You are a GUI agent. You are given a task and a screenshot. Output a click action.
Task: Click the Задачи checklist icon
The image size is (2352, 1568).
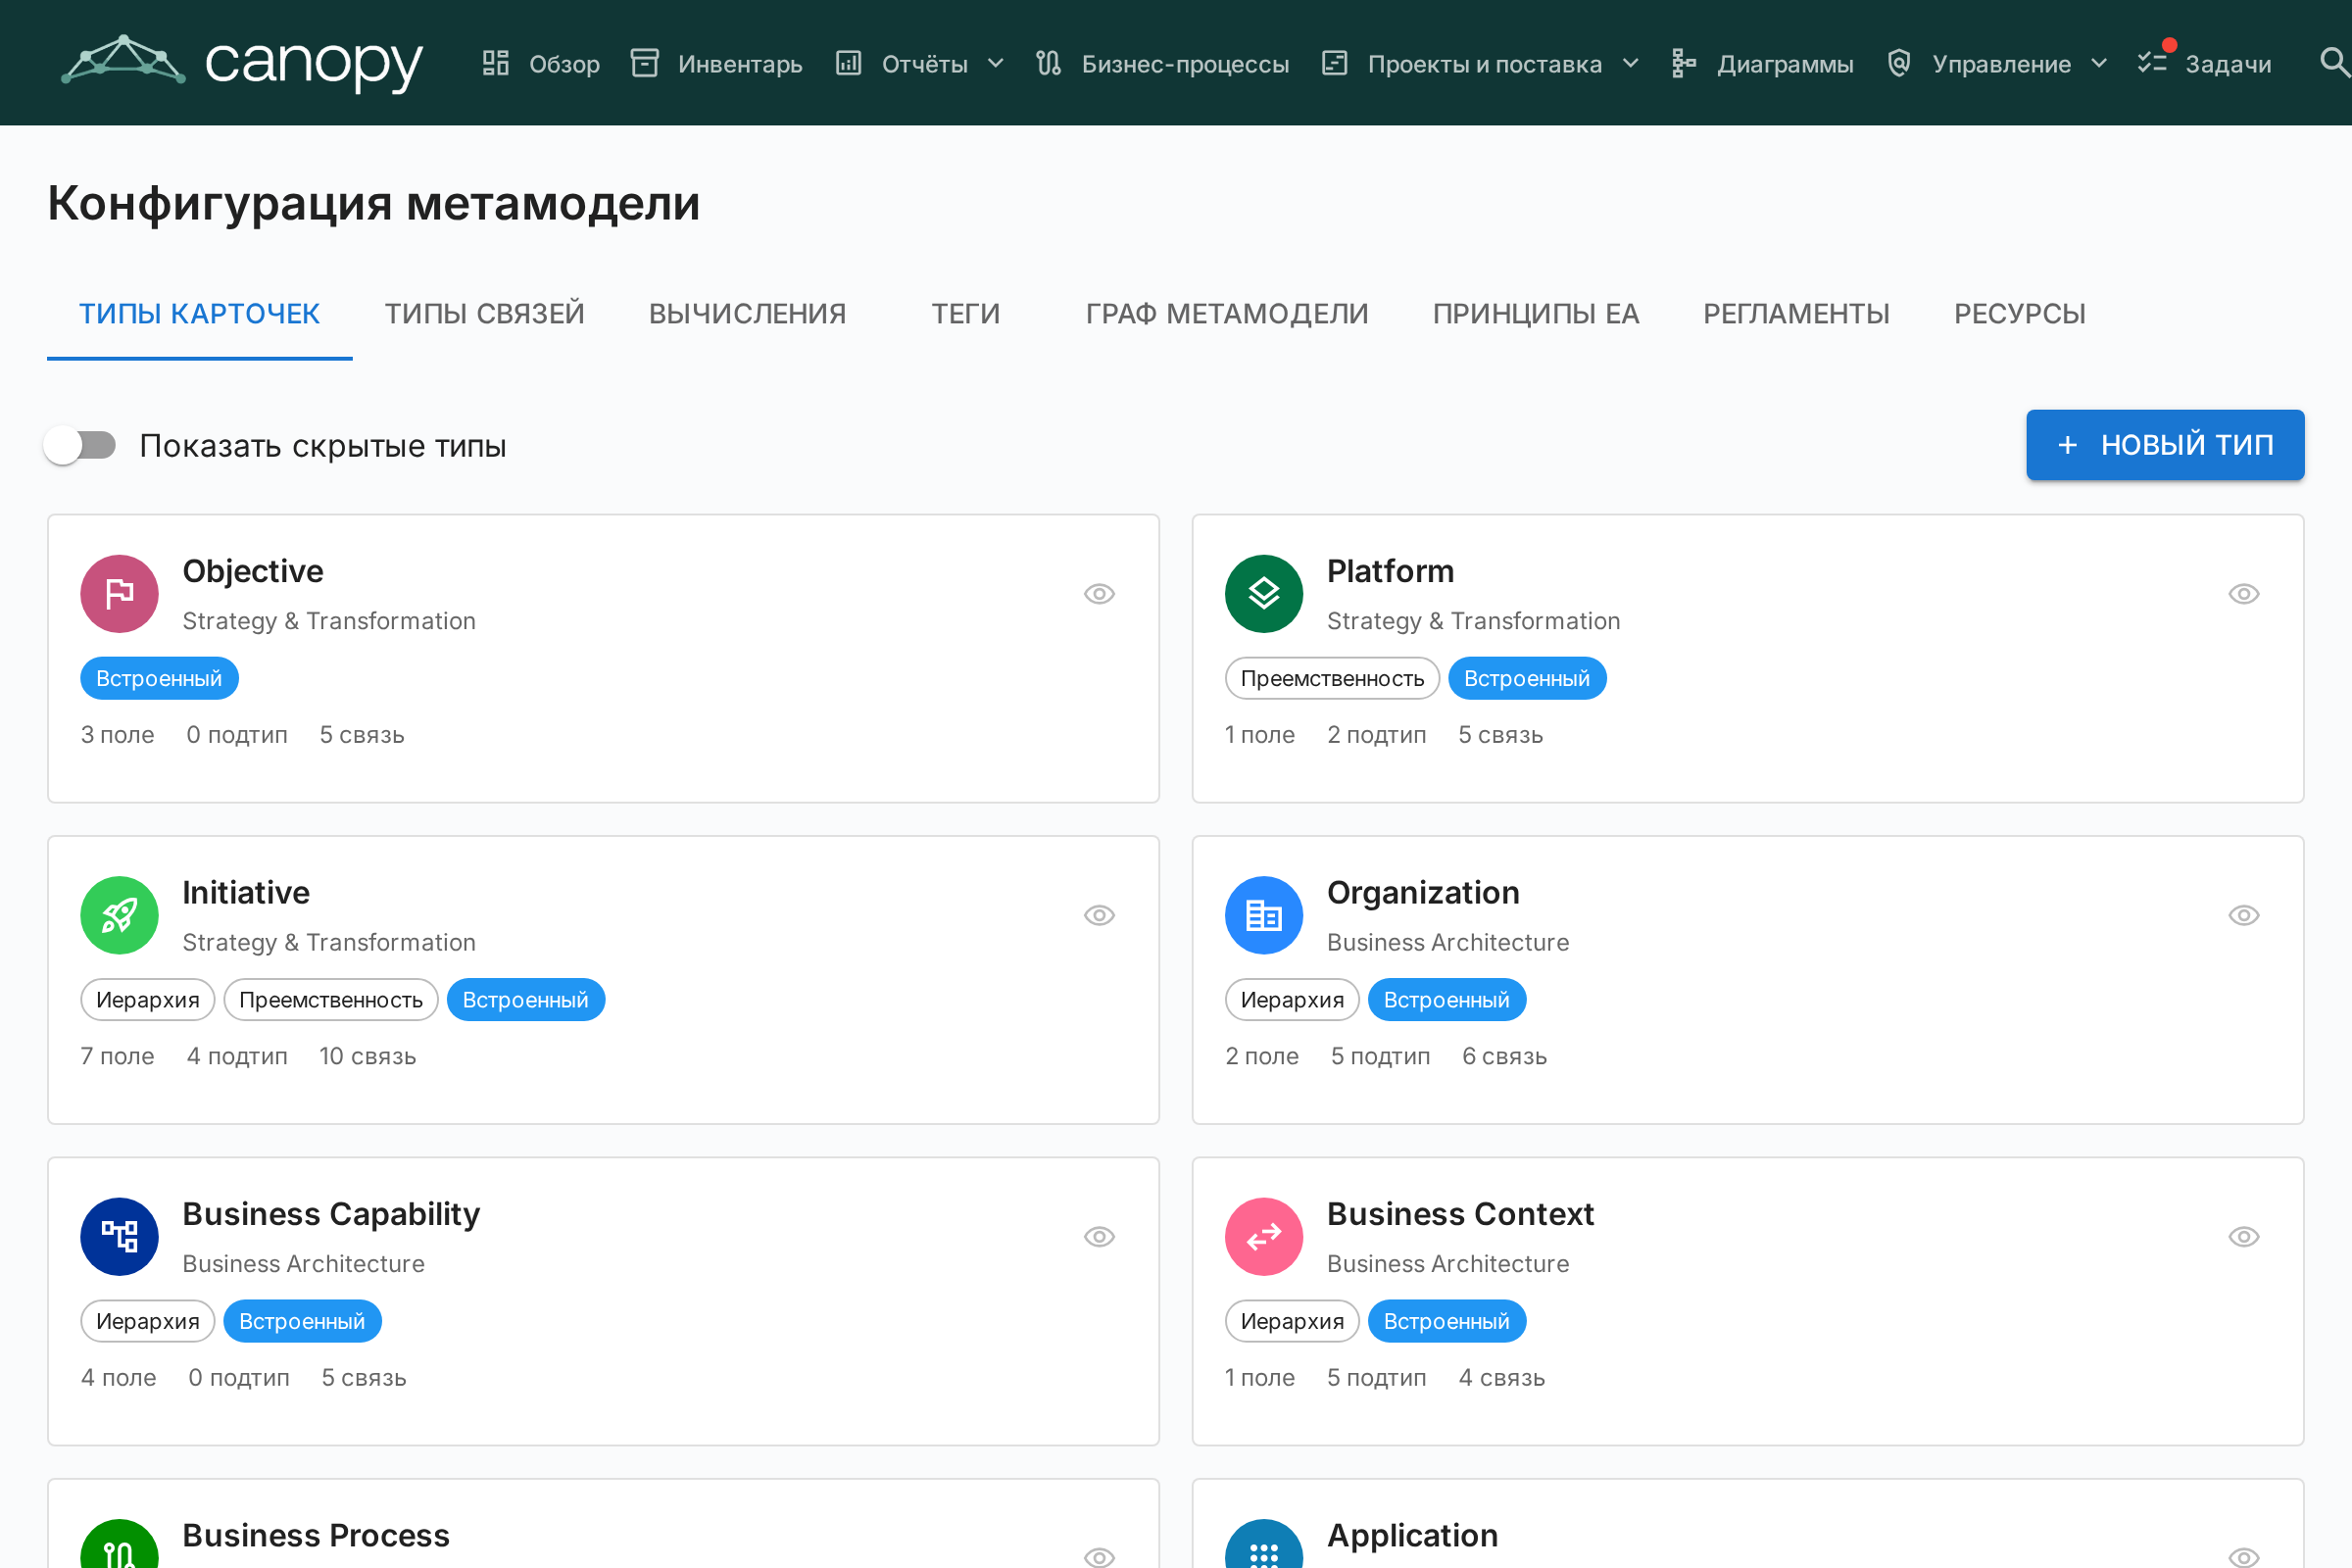[2152, 63]
